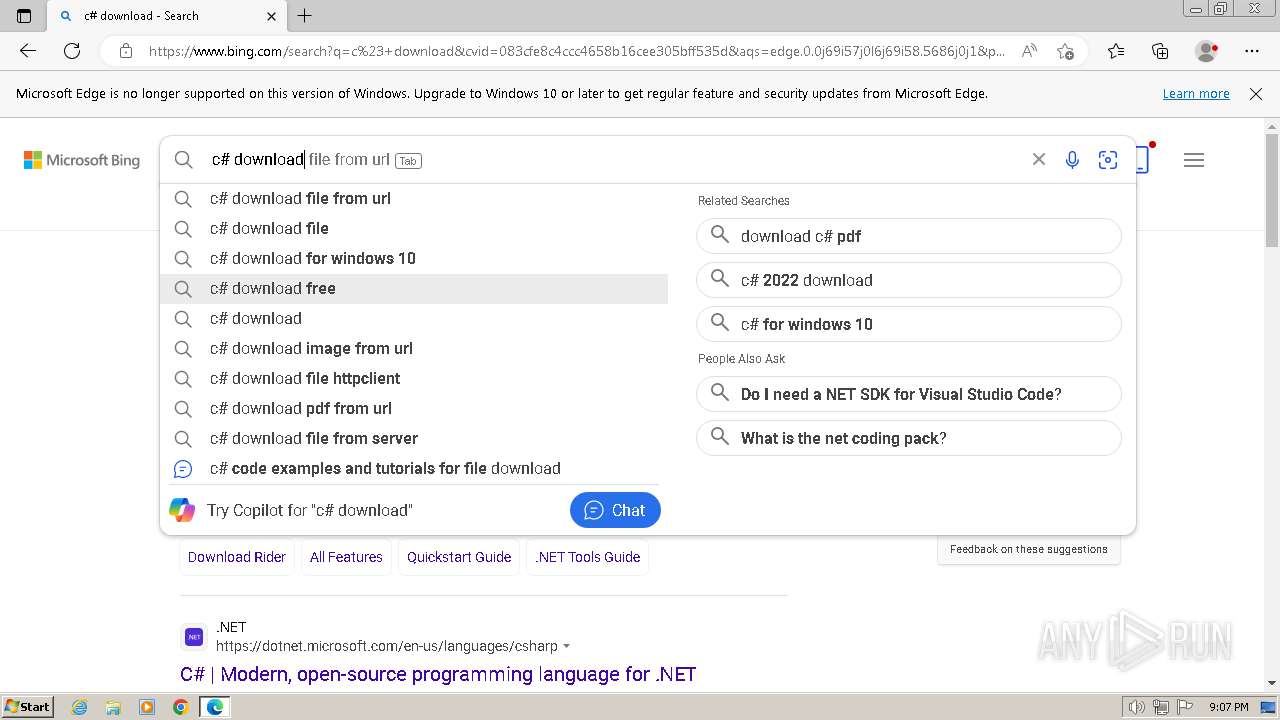Reload the page with the refresh icon
Viewport: 1280px width, 720px height.
tap(72, 51)
